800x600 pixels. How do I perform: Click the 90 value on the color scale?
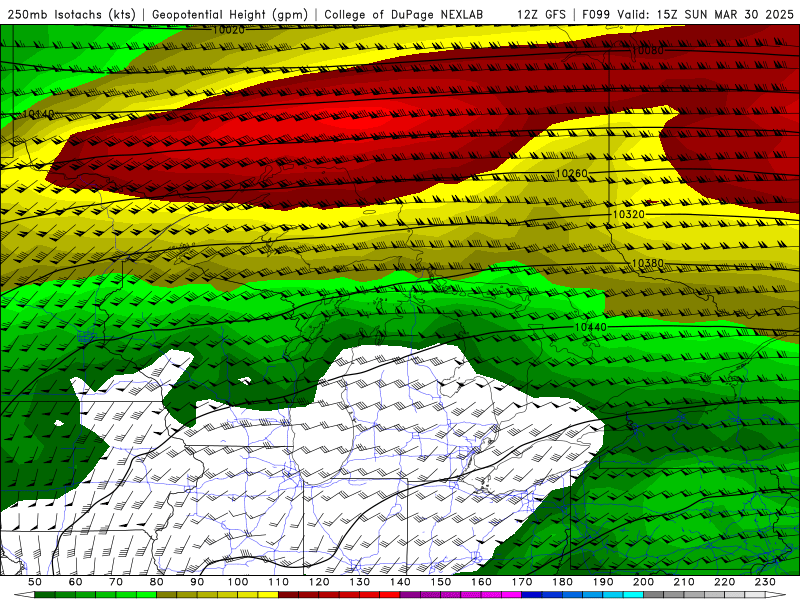tap(197, 582)
